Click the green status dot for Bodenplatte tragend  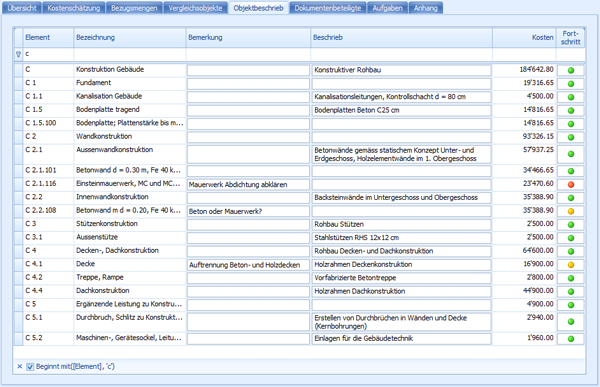[571, 111]
